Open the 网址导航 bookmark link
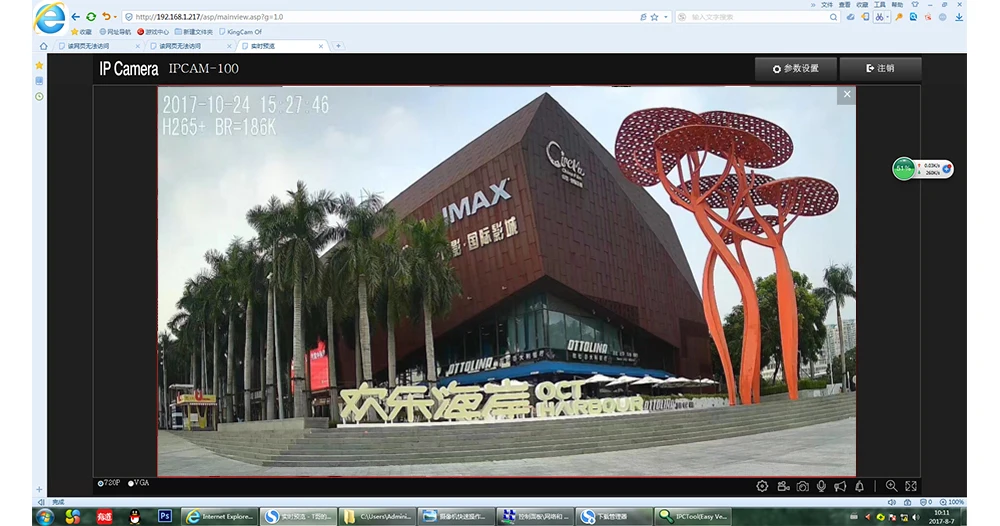The image size is (1000, 526). click(x=115, y=32)
